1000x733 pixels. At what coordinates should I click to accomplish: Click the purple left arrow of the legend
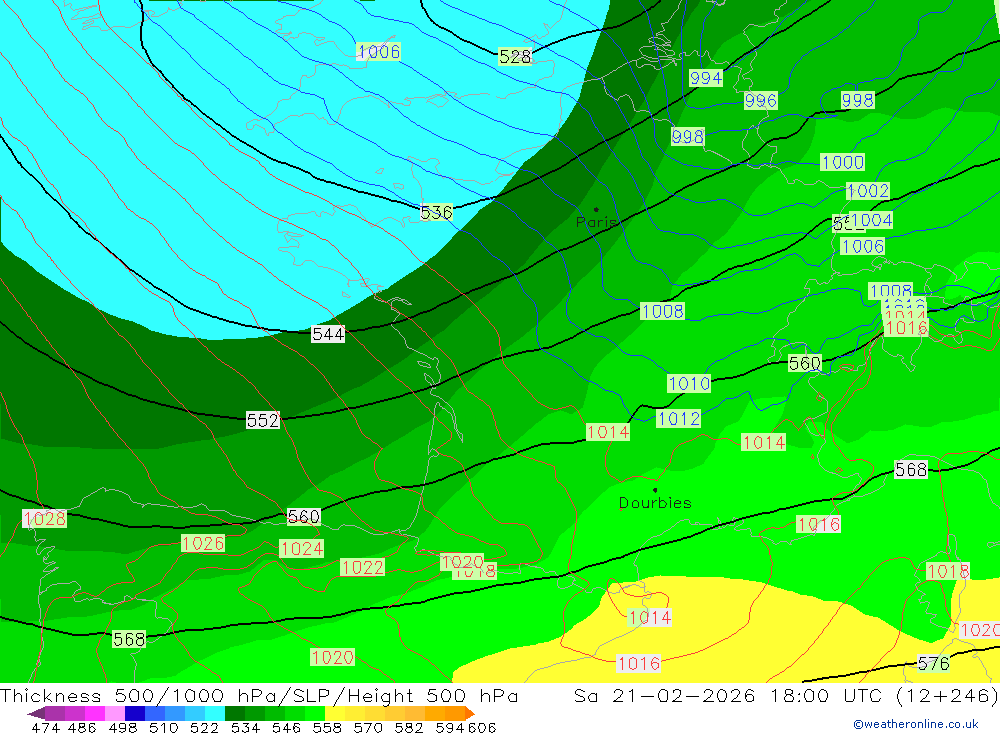(36, 714)
